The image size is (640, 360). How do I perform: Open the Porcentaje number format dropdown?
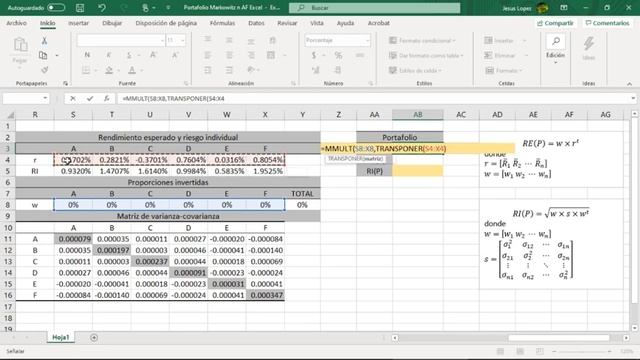pos(367,40)
